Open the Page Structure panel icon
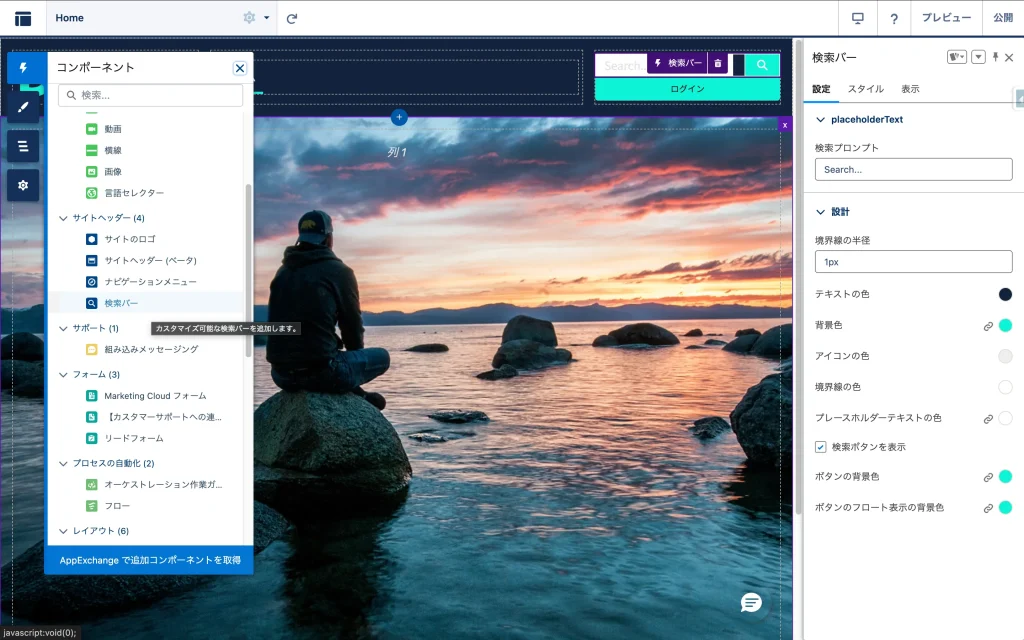Viewport: 1024px width, 640px height. click(23, 146)
